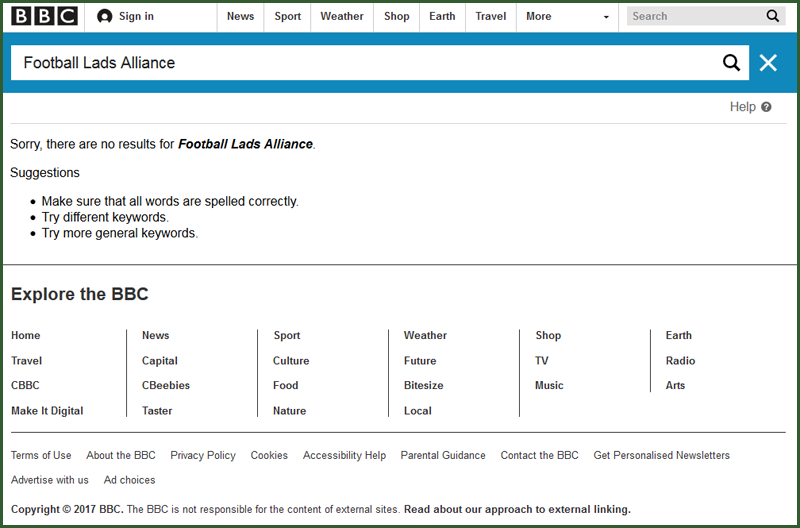Click the More menu label
The height and width of the screenshot is (528, 800).
click(x=538, y=16)
